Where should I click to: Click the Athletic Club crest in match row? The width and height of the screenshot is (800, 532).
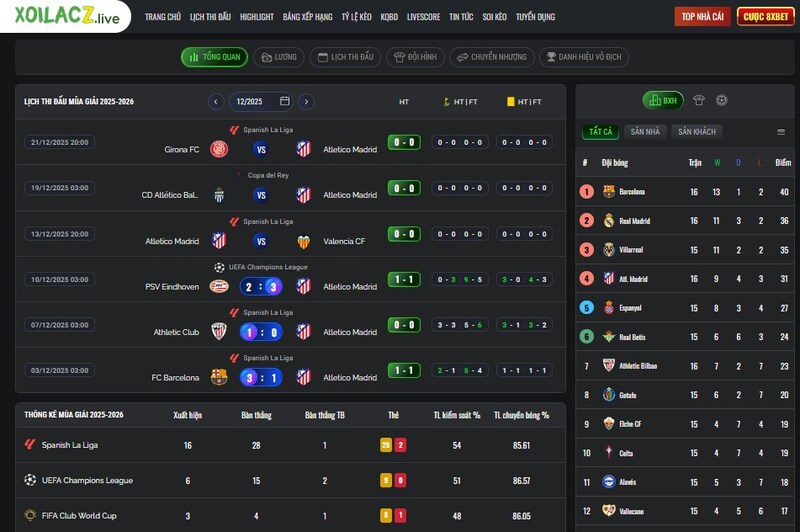tap(219, 332)
